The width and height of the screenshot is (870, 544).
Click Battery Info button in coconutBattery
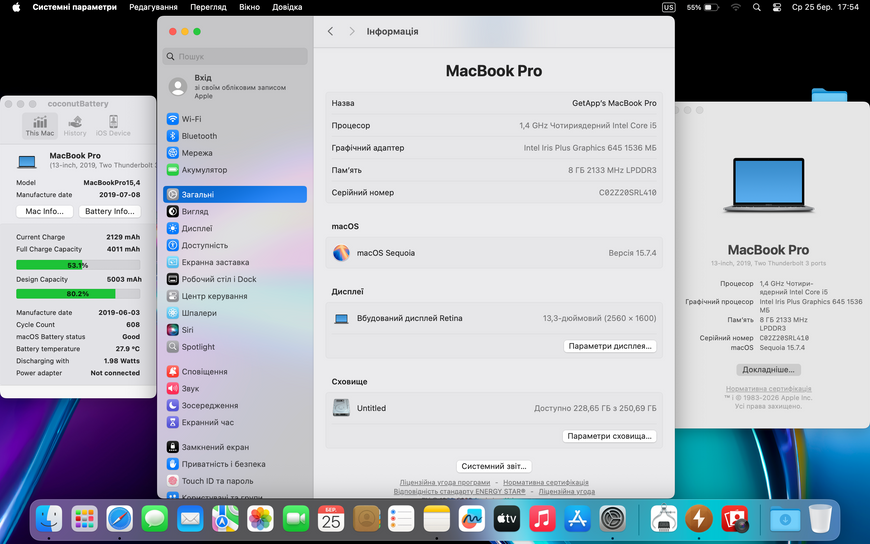(x=110, y=211)
